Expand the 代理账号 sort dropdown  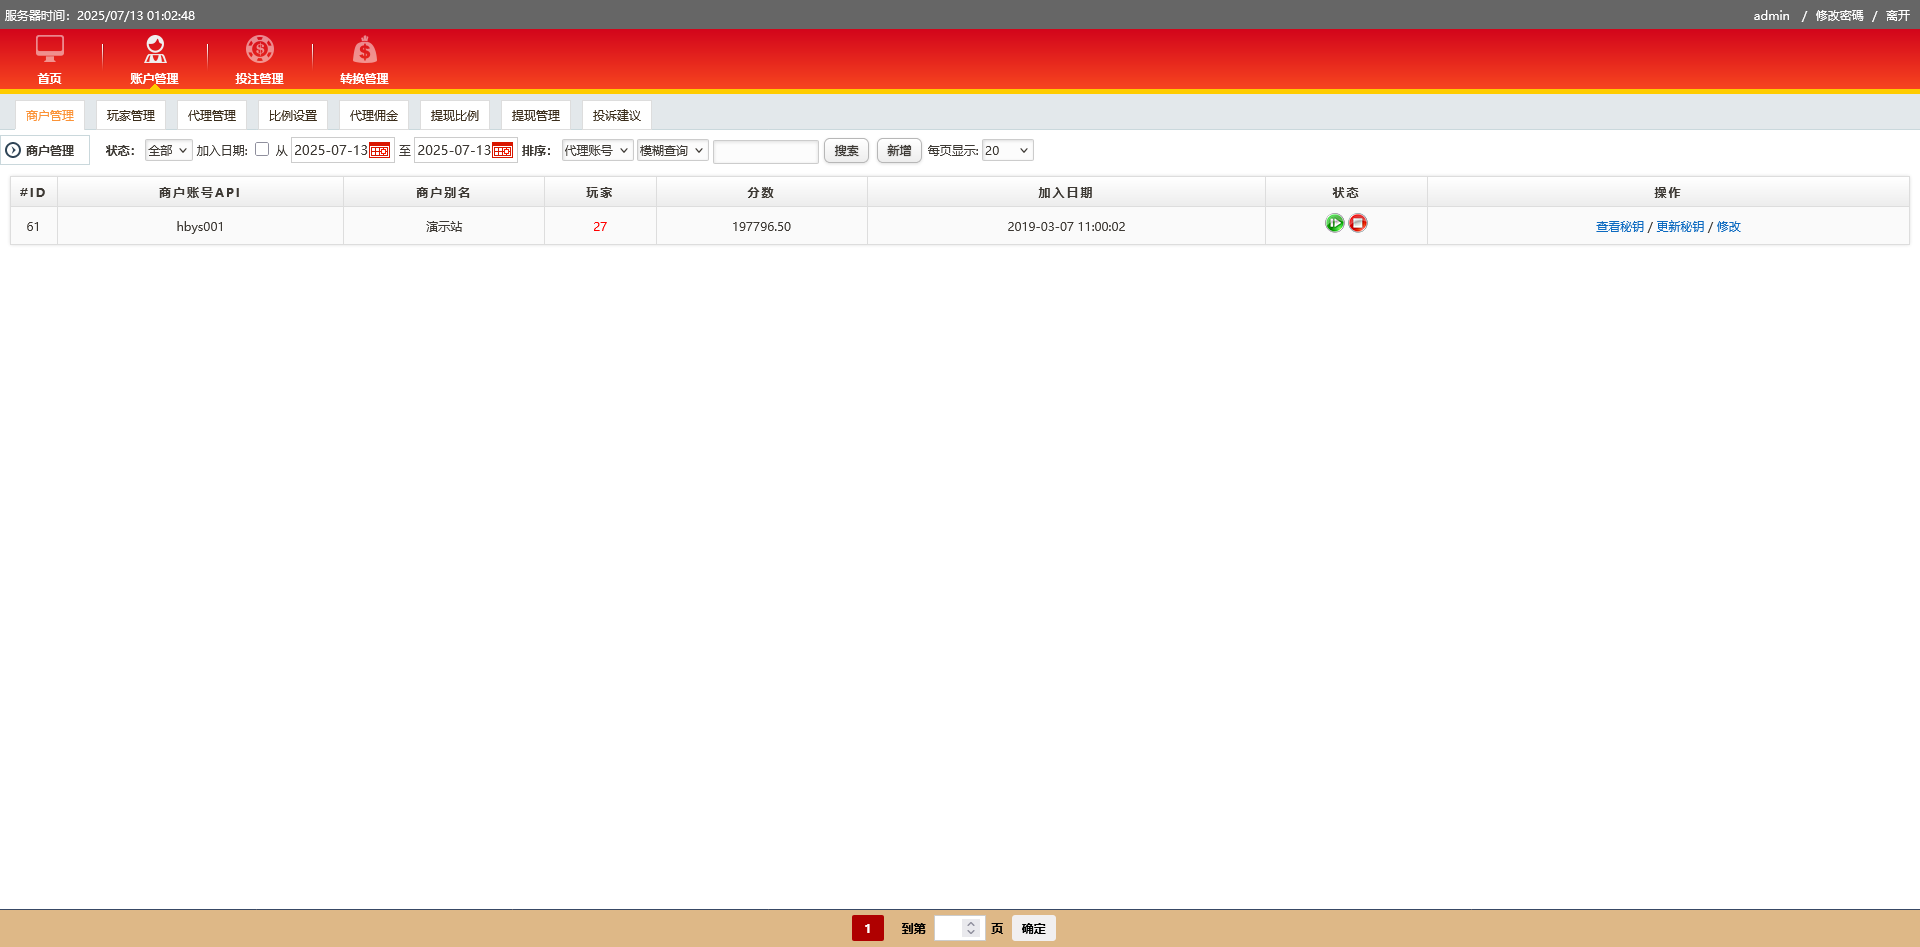pyautogui.click(x=597, y=150)
